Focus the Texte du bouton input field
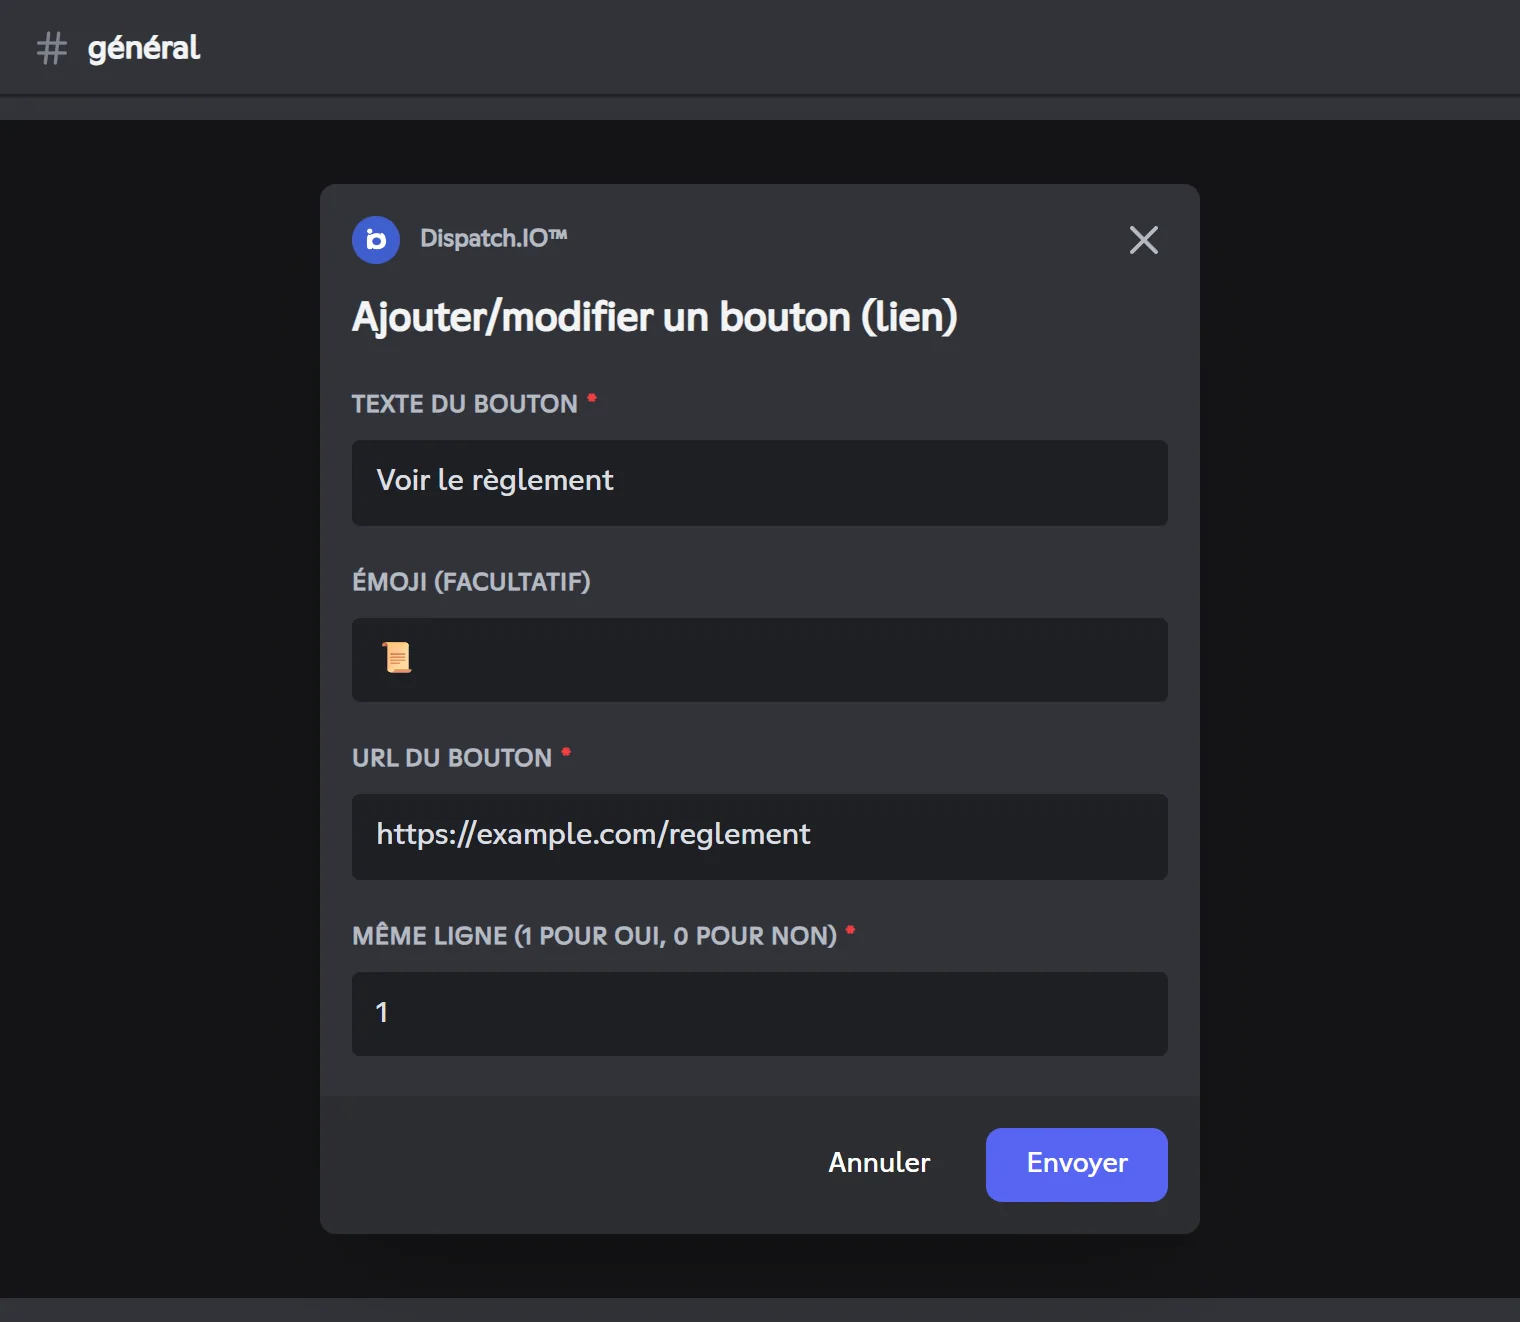Image resolution: width=1520 pixels, height=1322 pixels. pos(760,483)
